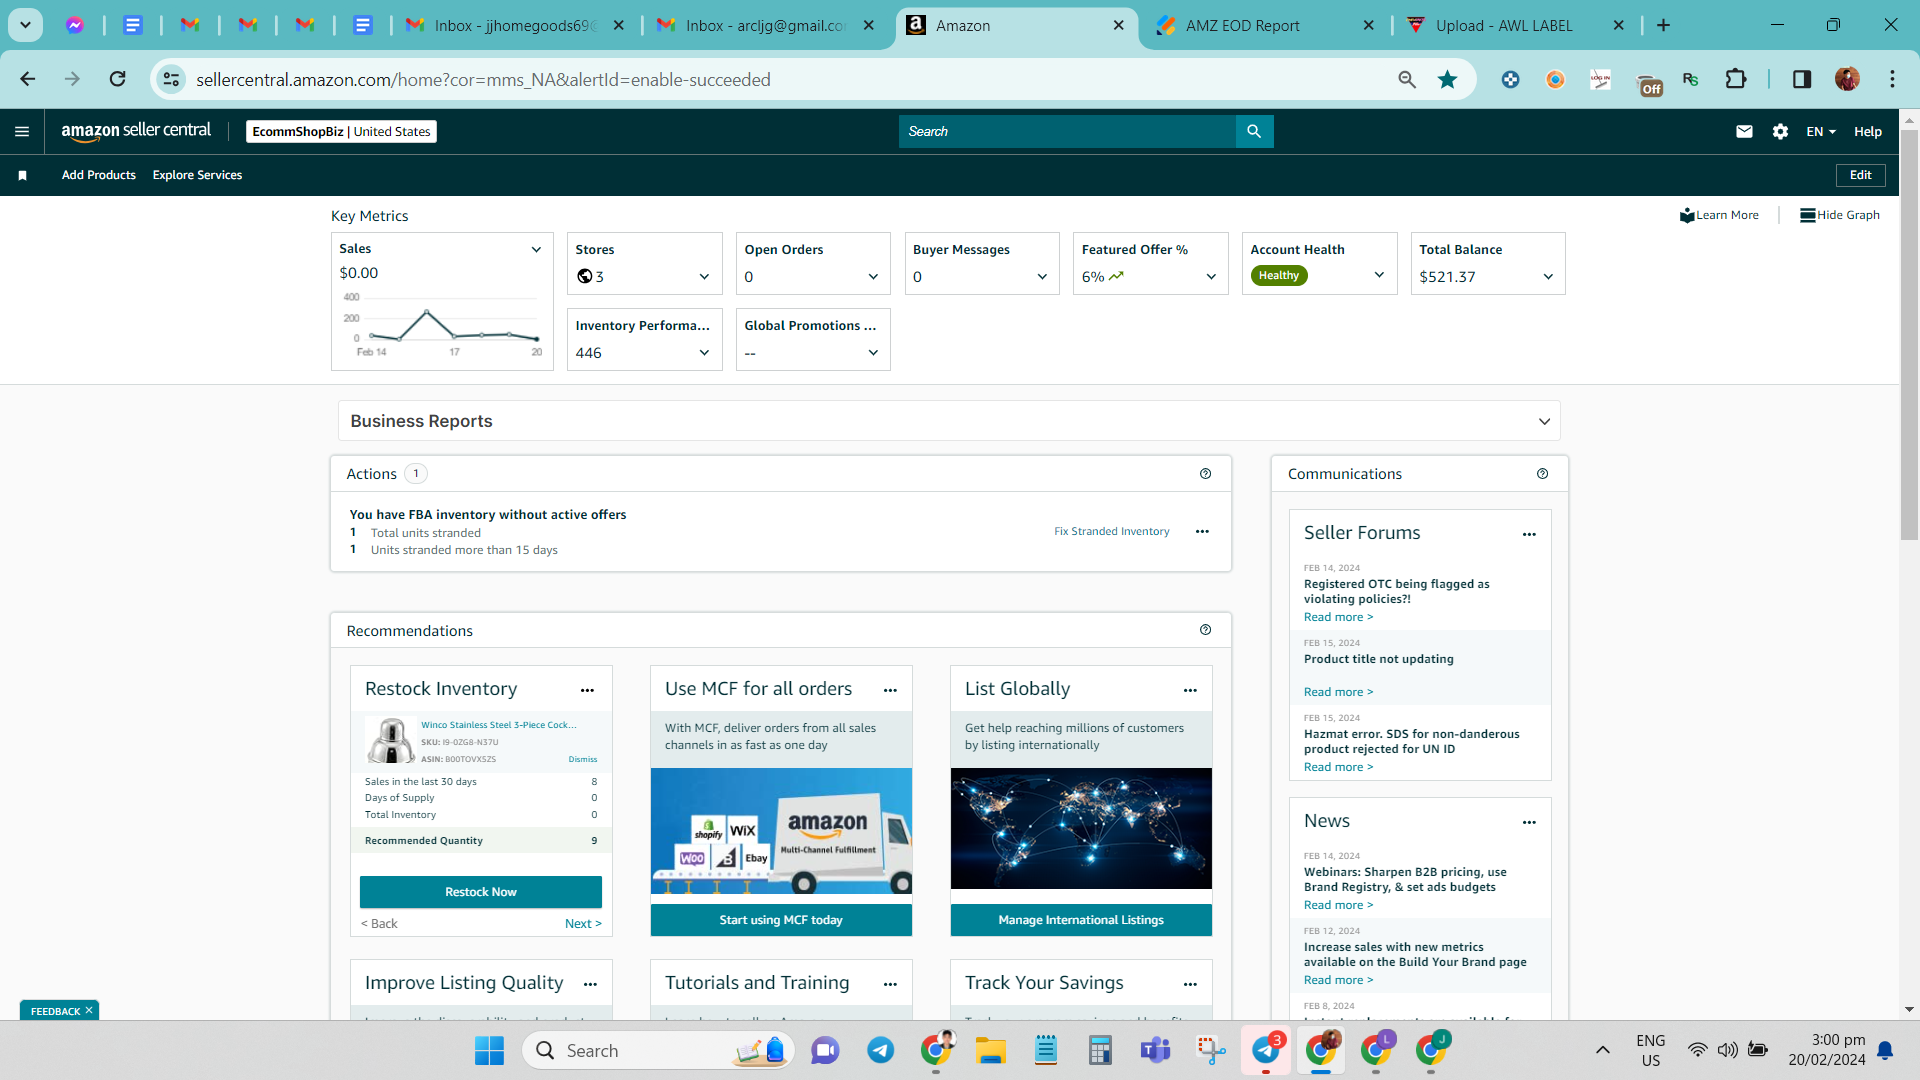Switch to the jjhomegoods Inbox tab
The image size is (1920, 1080).
click(514, 25)
